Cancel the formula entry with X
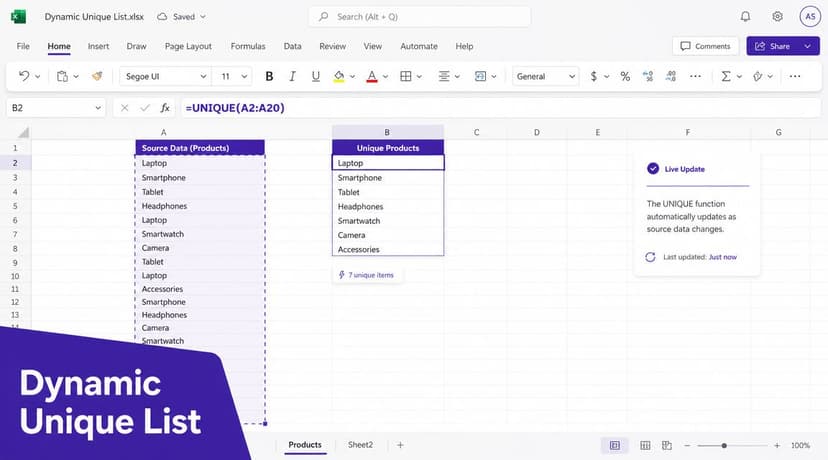Image resolution: width=828 pixels, height=460 pixels. (x=125, y=108)
